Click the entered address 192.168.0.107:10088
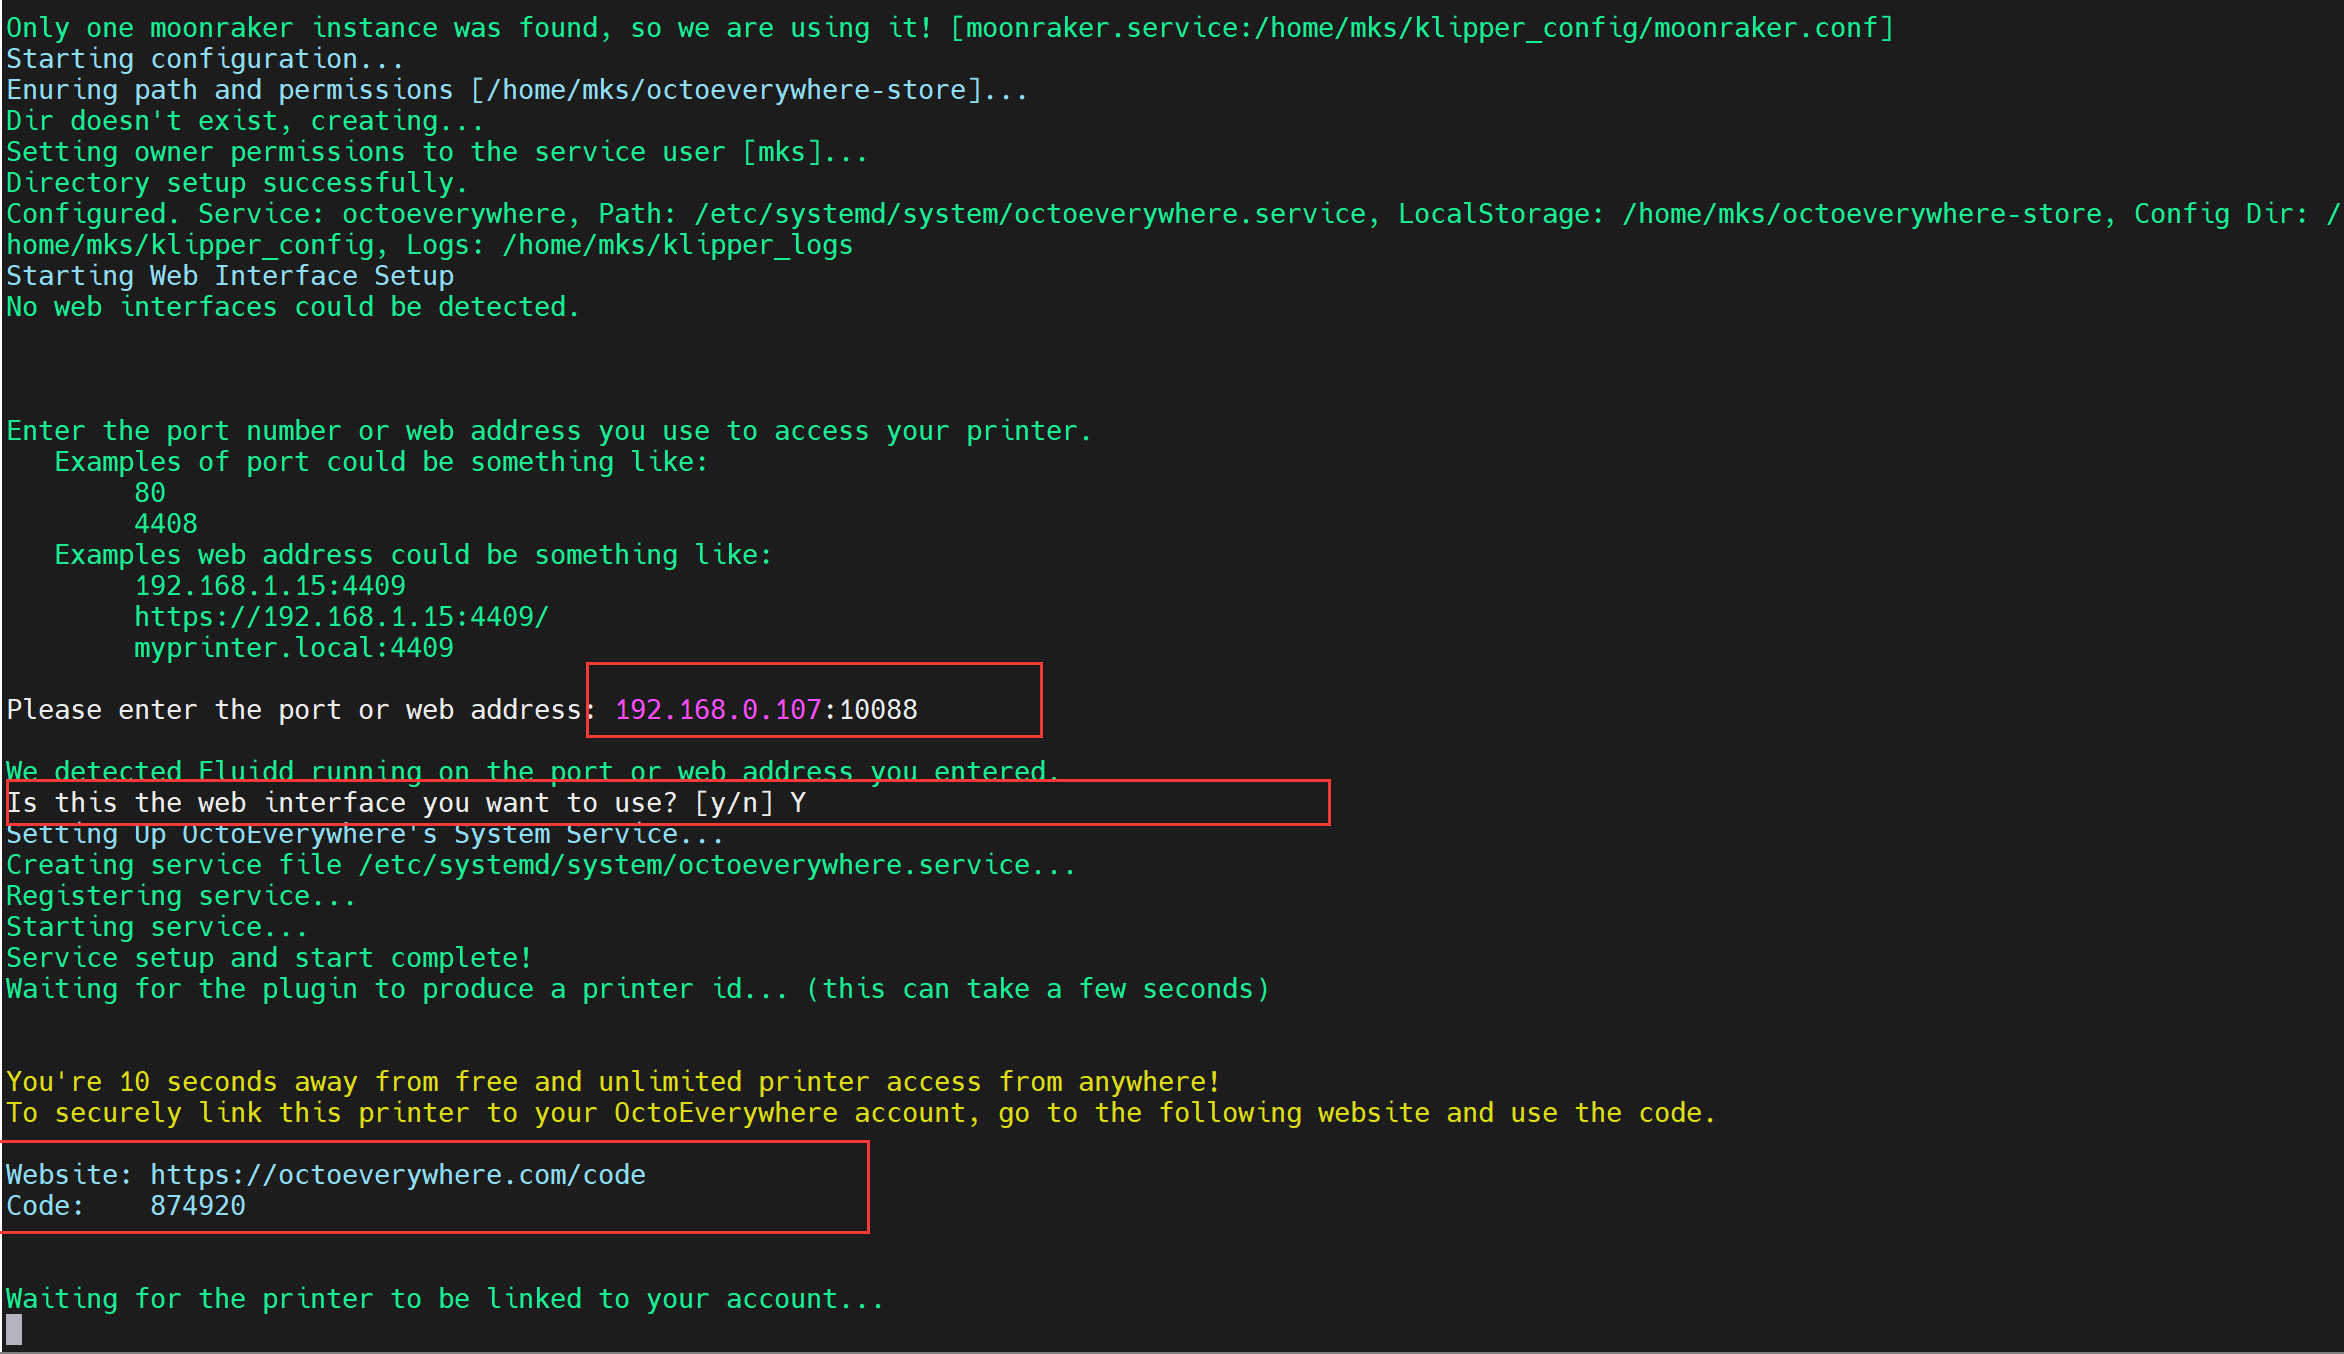Viewport: 2344px width, 1354px height. [x=766, y=710]
